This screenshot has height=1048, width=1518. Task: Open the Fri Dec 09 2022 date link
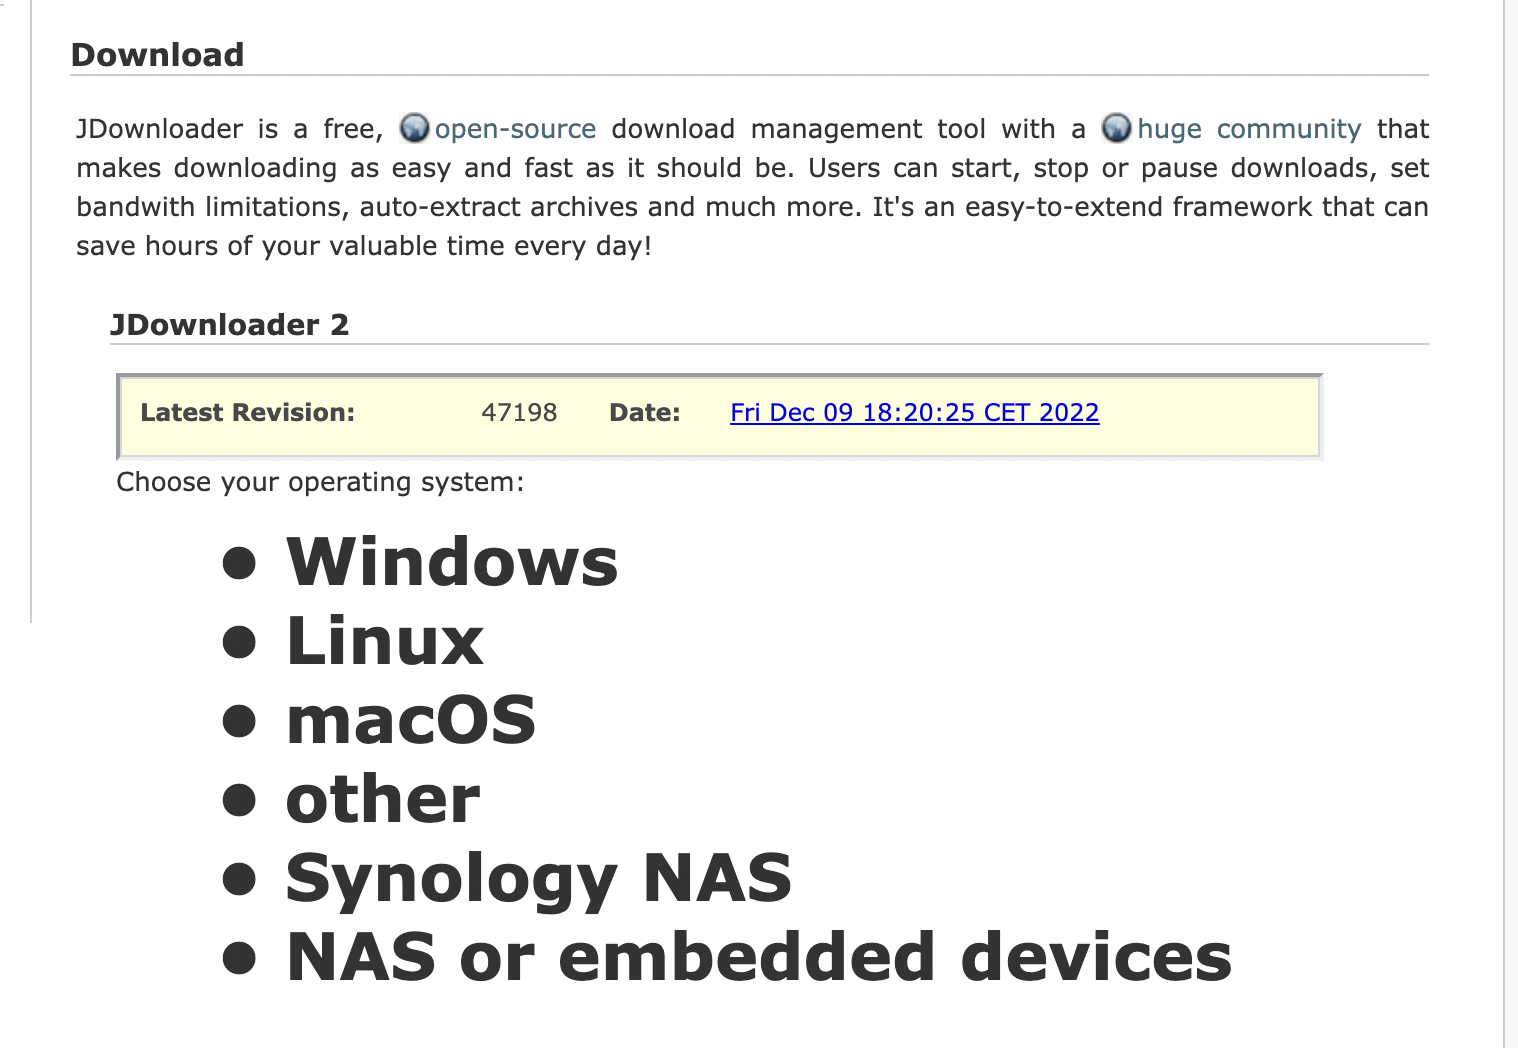click(x=914, y=412)
